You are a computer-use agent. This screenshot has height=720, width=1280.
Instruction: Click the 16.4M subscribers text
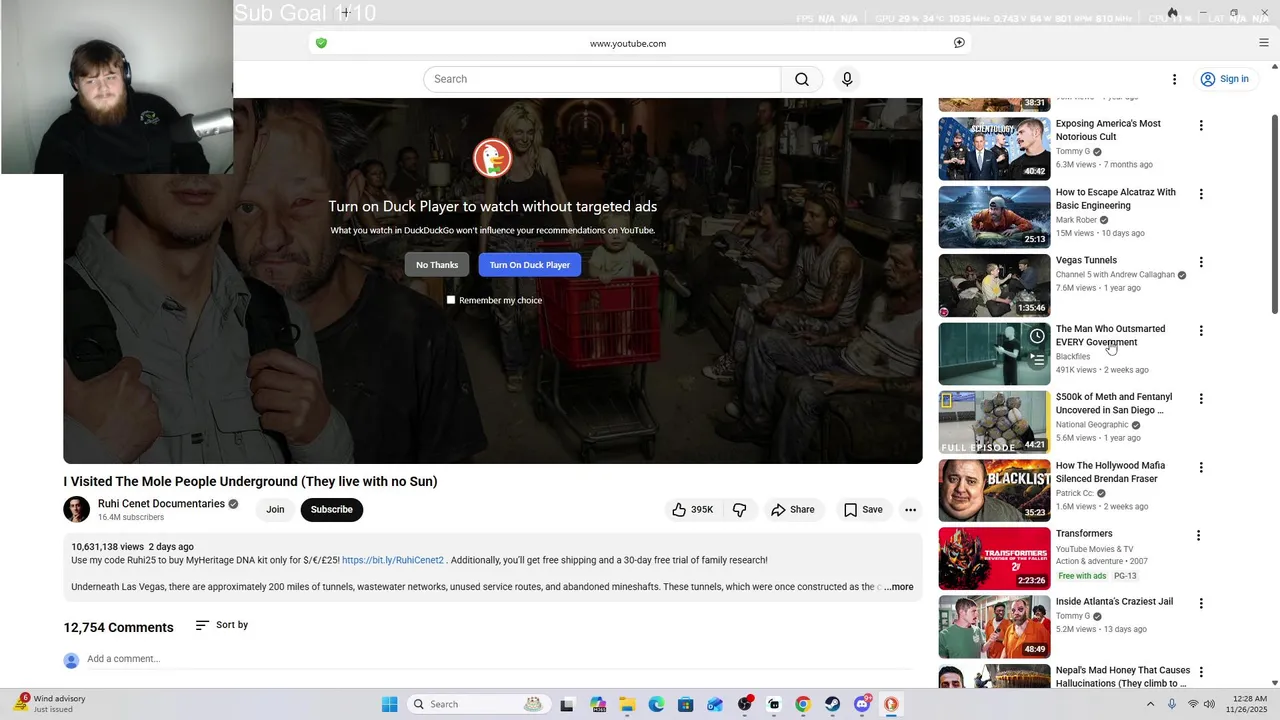point(131,518)
